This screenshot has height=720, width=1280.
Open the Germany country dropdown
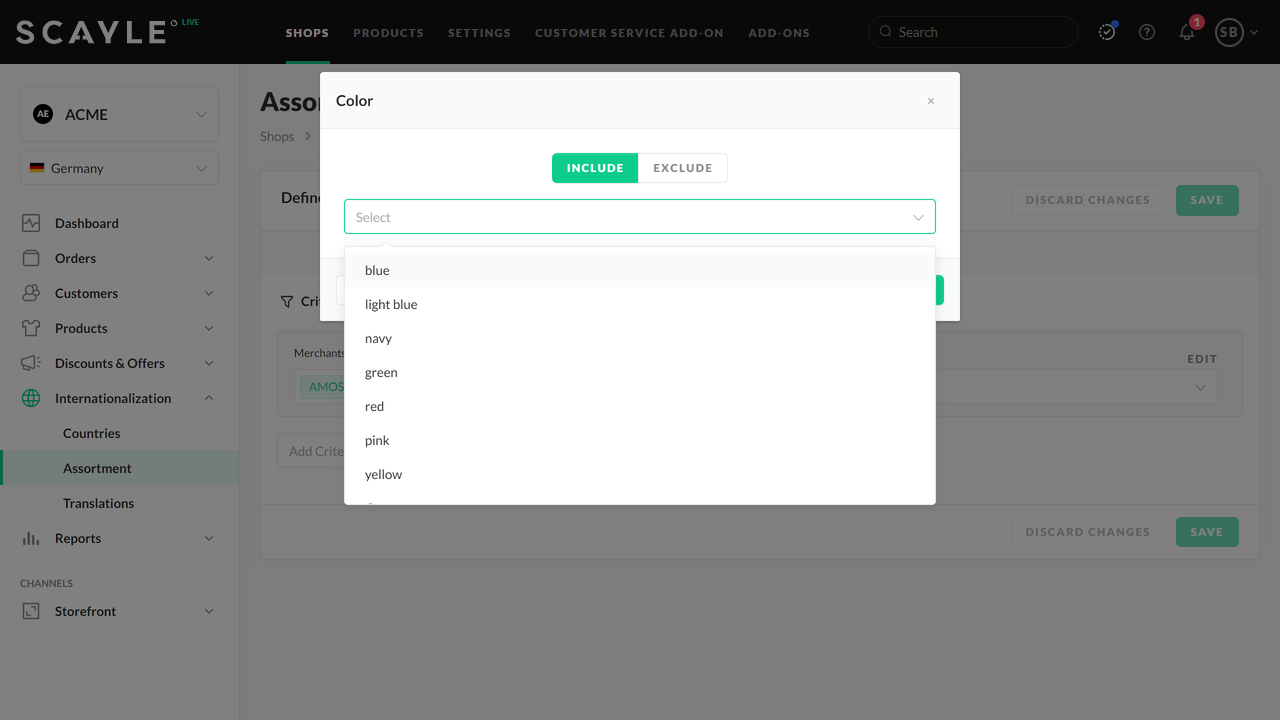tap(119, 168)
